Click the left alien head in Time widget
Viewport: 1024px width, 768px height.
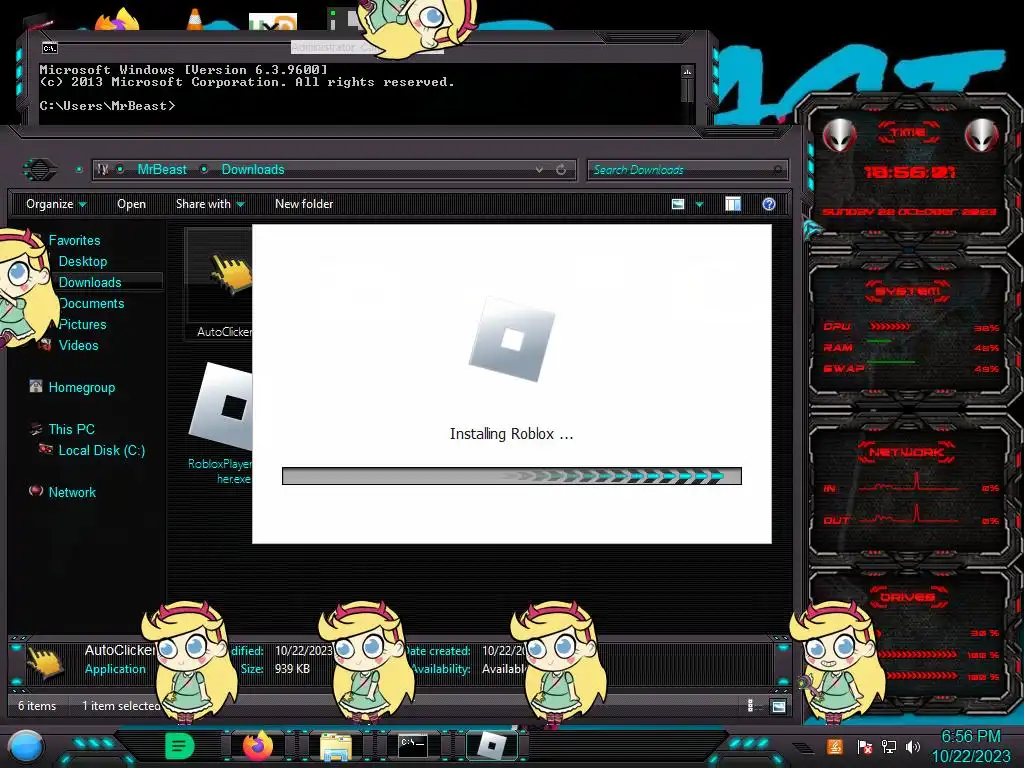click(x=839, y=136)
